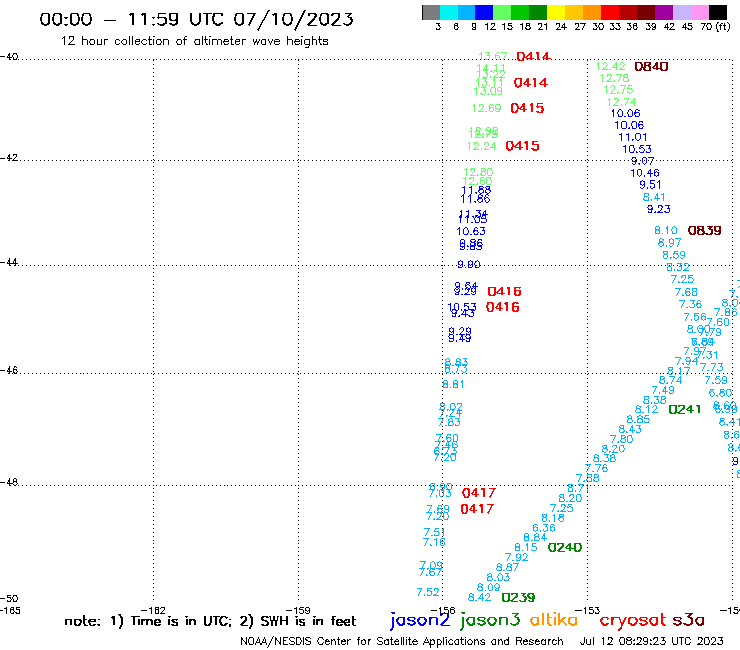Click the '70 (ft)' legend scale label
Image resolution: width=740 pixels, height=650 pixels.
click(715, 26)
